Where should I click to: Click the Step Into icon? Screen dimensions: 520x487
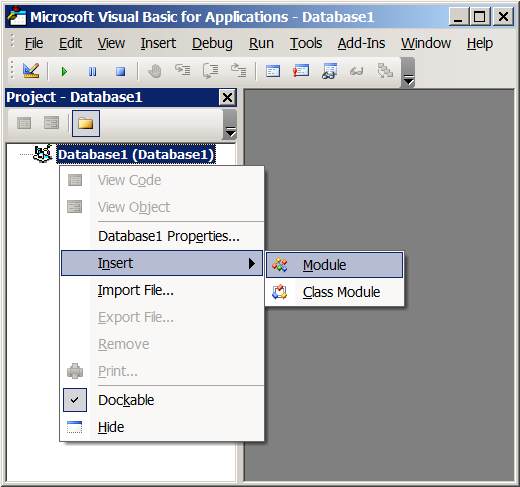tap(182, 70)
